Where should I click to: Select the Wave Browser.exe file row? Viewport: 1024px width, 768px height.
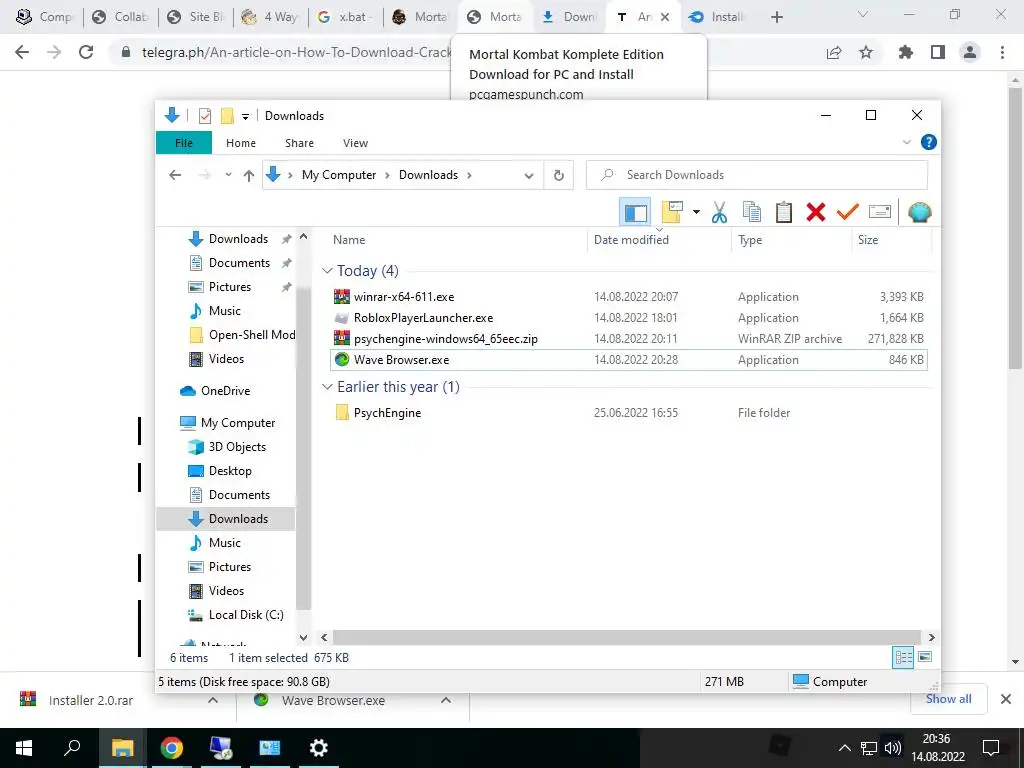click(x=629, y=360)
